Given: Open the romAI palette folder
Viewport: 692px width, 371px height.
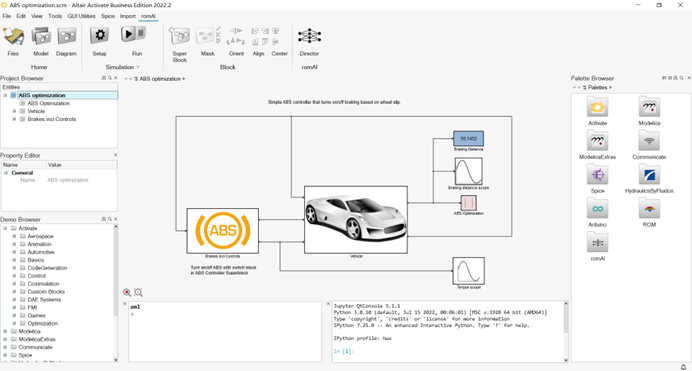Looking at the screenshot, I should pyautogui.click(x=598, y=243).
